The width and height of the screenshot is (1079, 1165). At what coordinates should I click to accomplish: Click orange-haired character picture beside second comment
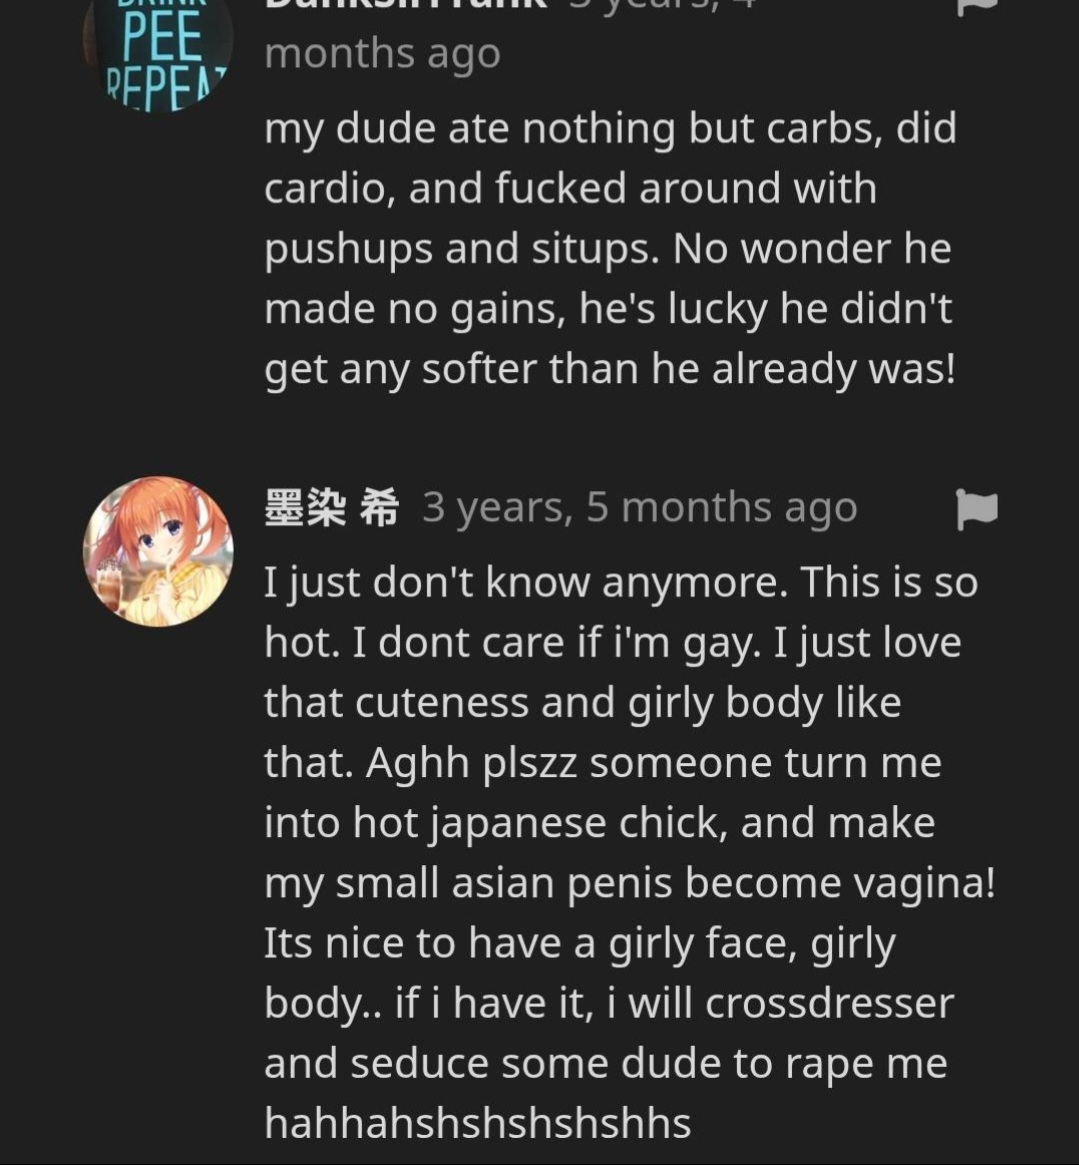point(158,551)
